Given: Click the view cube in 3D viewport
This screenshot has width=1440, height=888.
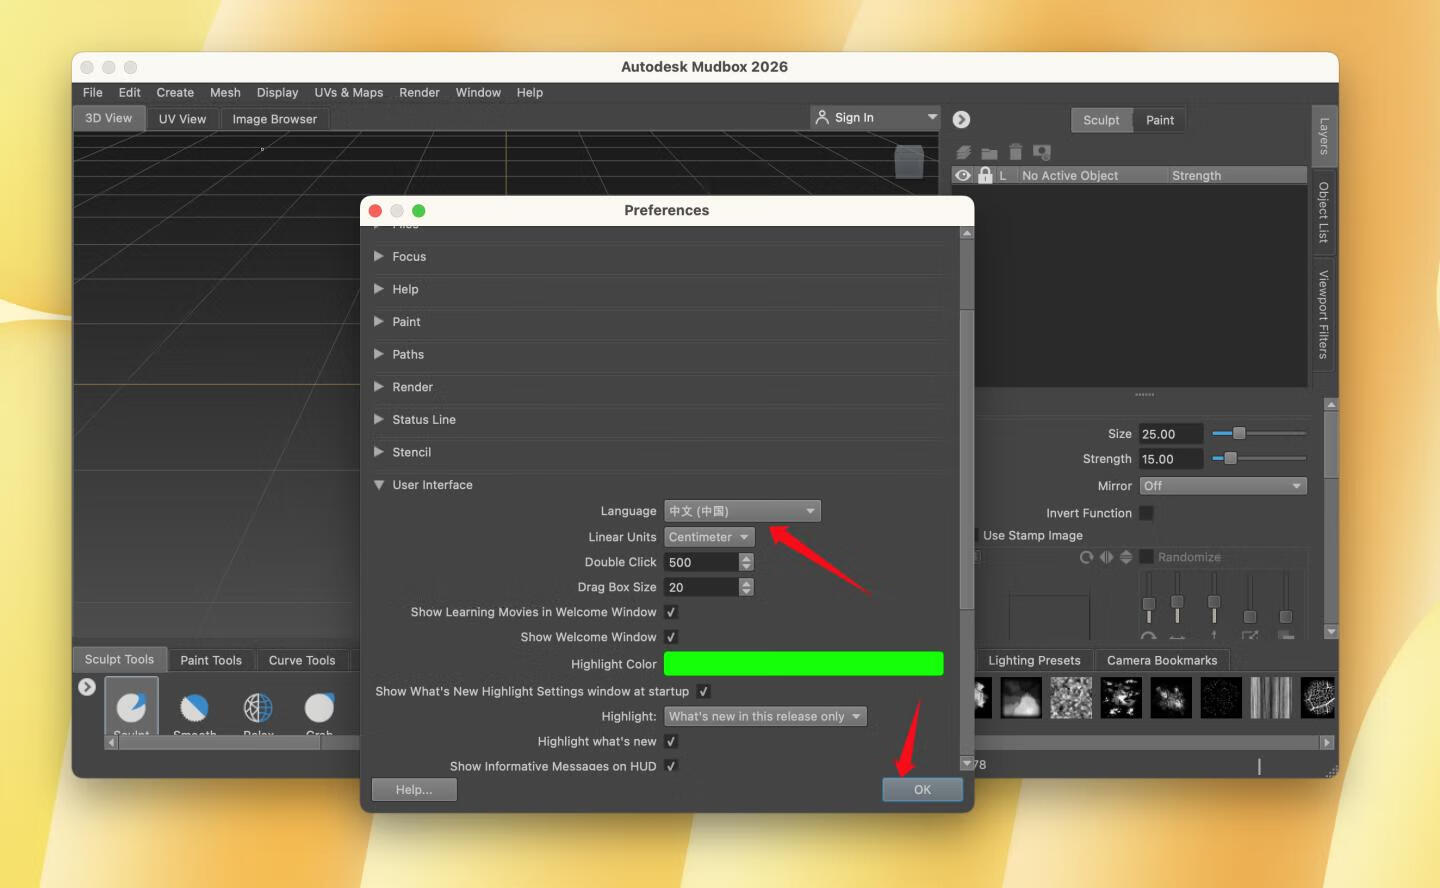Looking at the screenshot, I should tap(908, 162).
